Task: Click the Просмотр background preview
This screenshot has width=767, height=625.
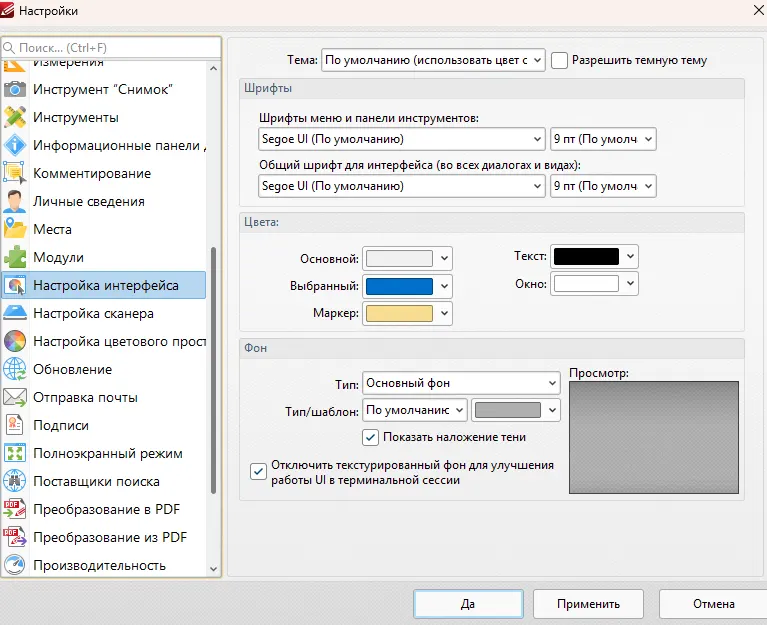Action: pyautogui.click(x=654, y=437)
